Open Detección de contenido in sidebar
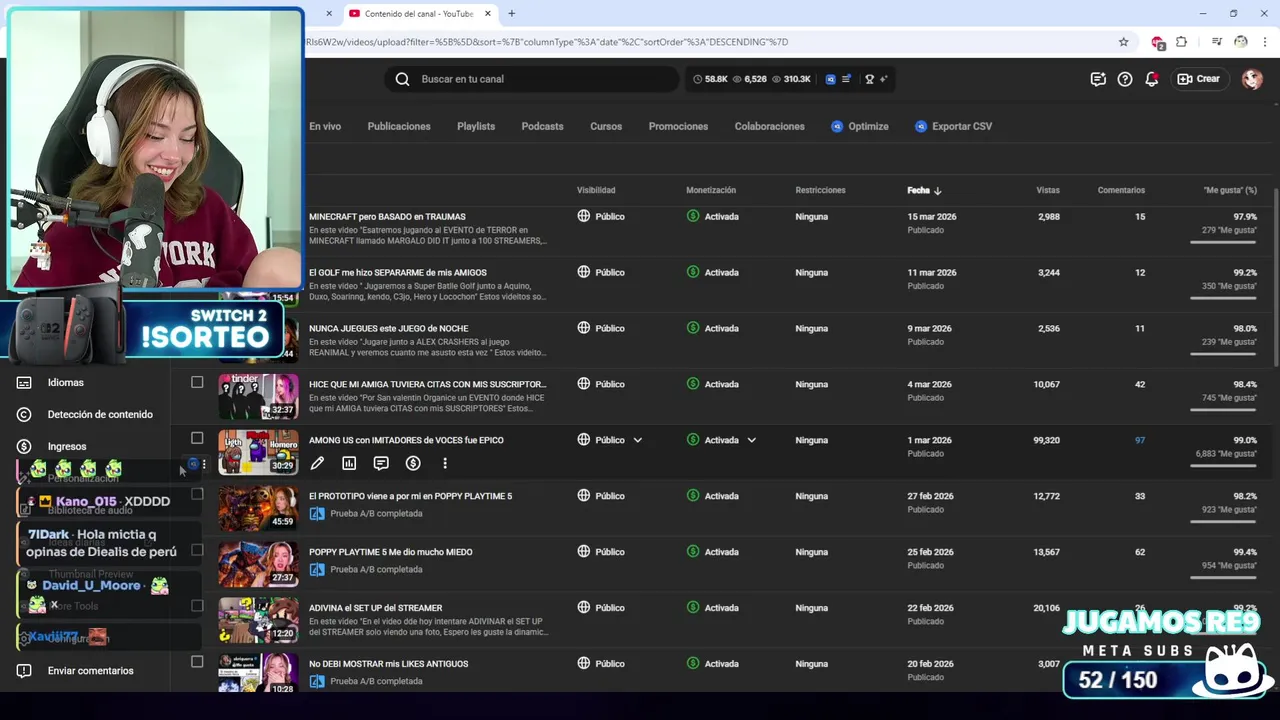Screen dimensions: 1280x720 [85, 414]
